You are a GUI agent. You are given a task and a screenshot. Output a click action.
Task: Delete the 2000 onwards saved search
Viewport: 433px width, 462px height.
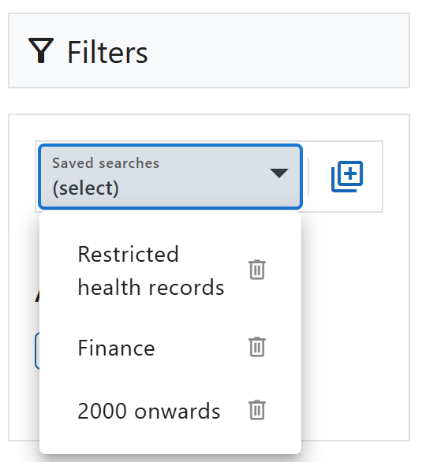click(x=257, y=409)
